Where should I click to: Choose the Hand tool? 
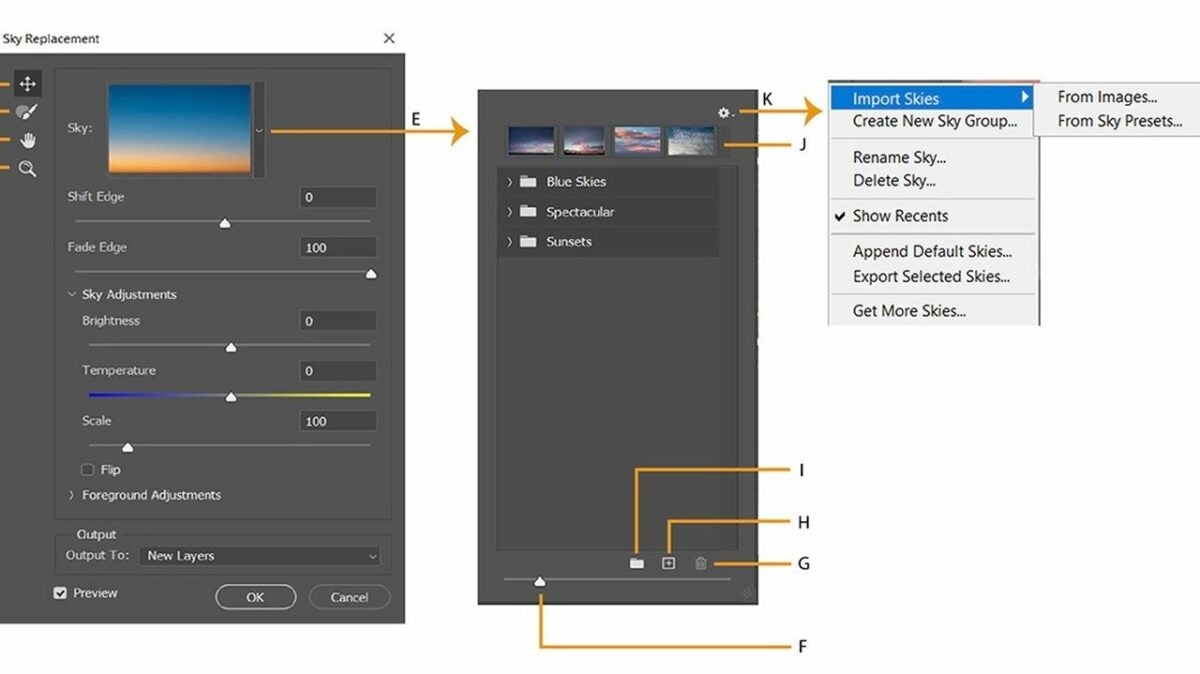point(27,141)
